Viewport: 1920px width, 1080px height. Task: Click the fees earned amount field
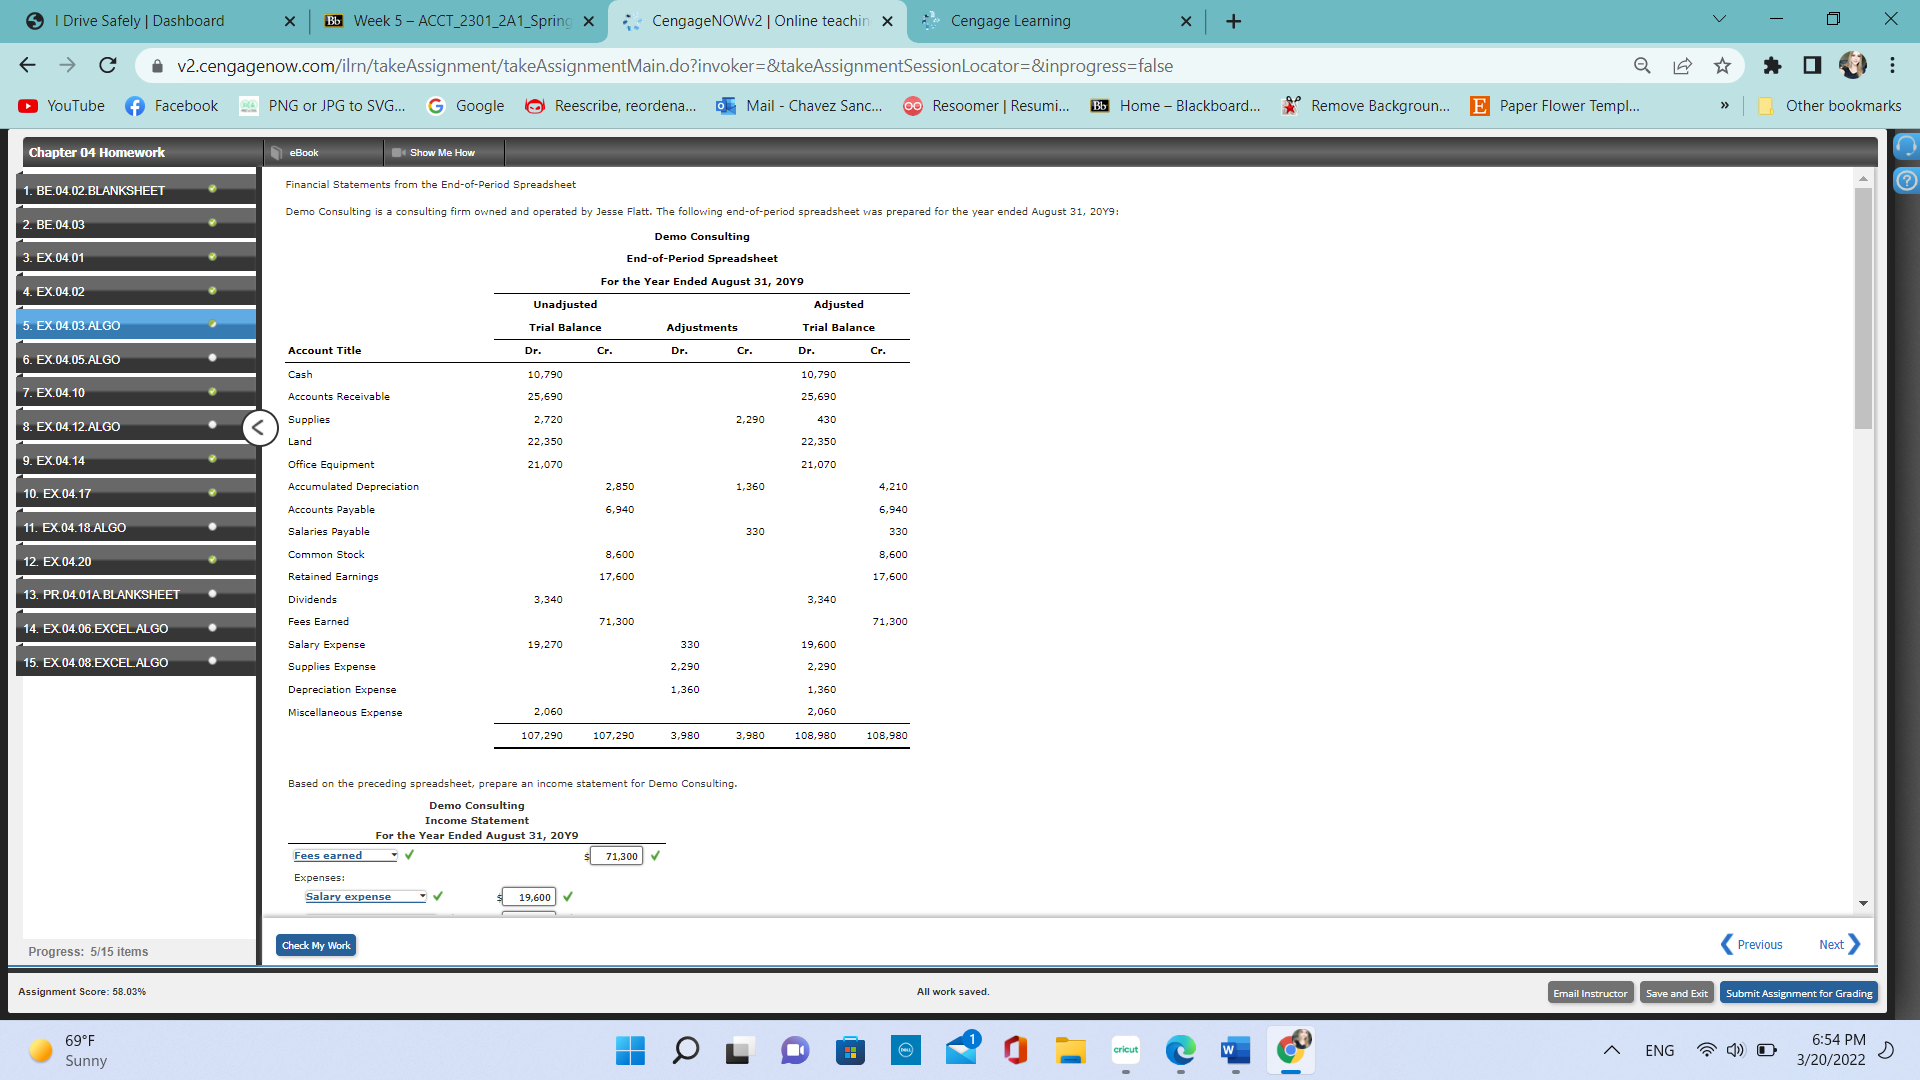(x=618, y=857)
